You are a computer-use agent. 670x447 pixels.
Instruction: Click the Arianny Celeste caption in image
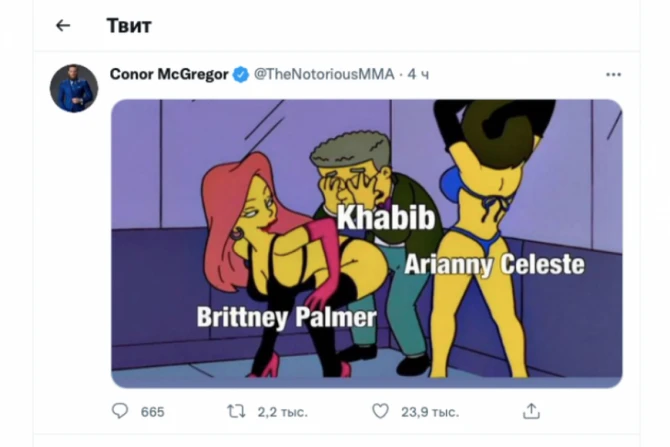click(494, 265)
